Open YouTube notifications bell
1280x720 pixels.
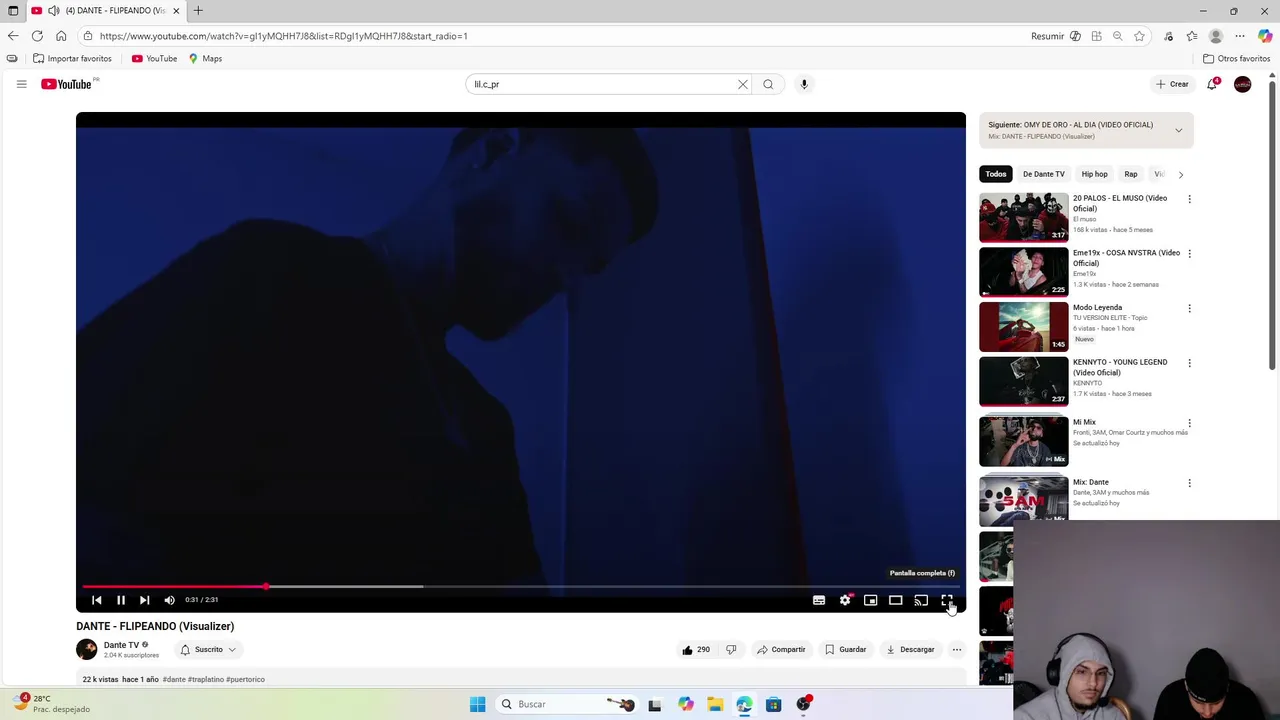[1212, 84]
